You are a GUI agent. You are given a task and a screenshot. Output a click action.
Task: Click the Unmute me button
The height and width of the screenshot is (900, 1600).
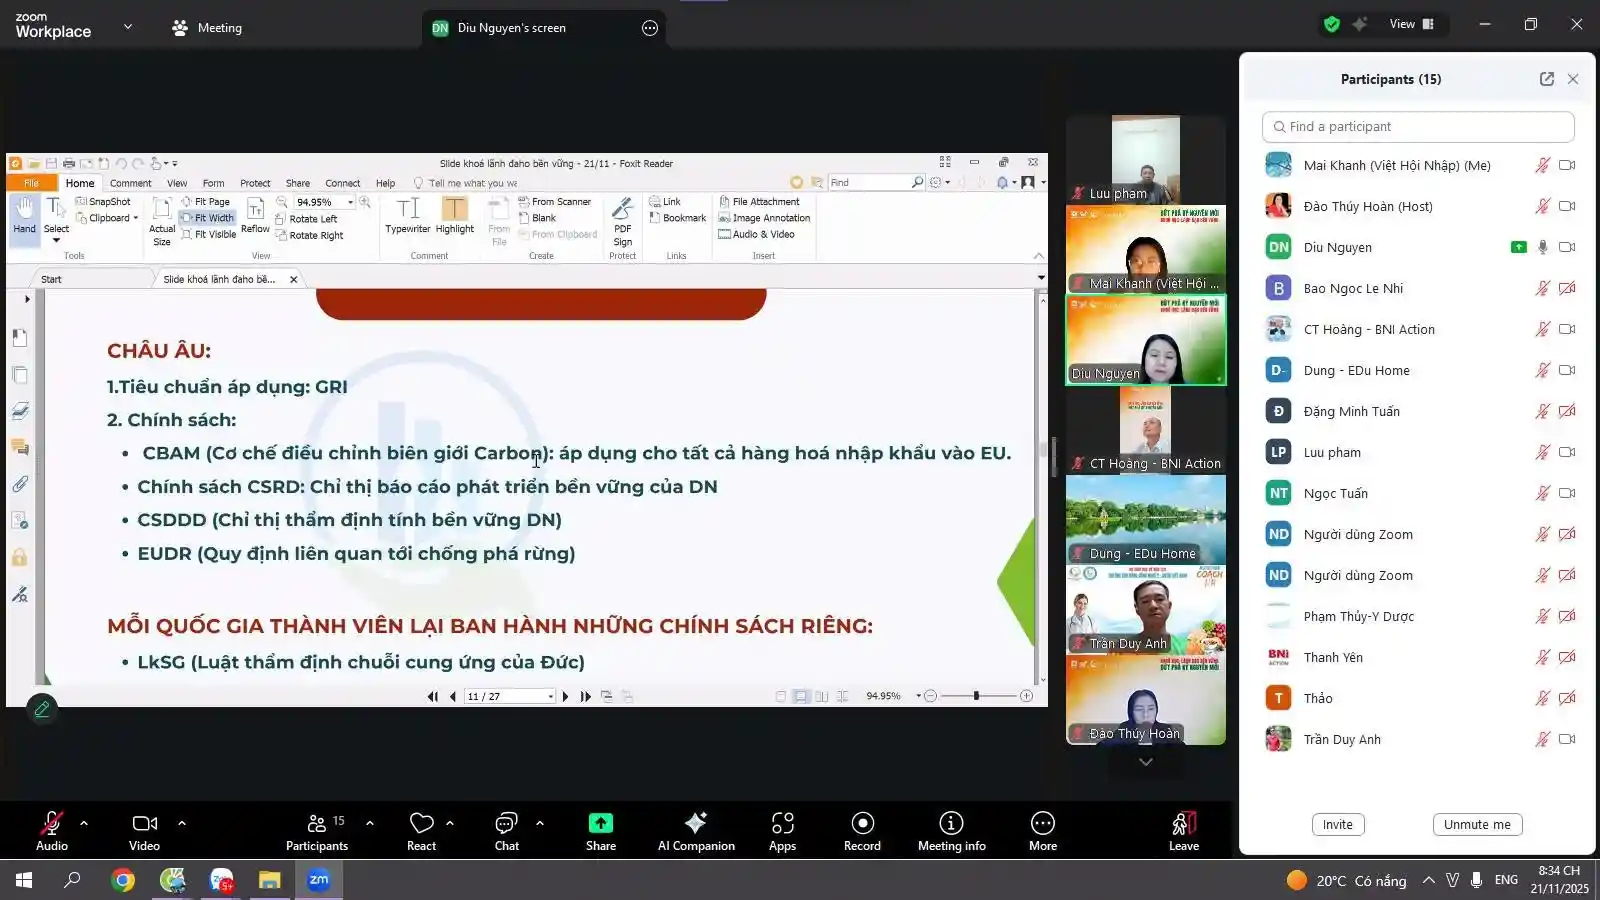point(1477,825)
